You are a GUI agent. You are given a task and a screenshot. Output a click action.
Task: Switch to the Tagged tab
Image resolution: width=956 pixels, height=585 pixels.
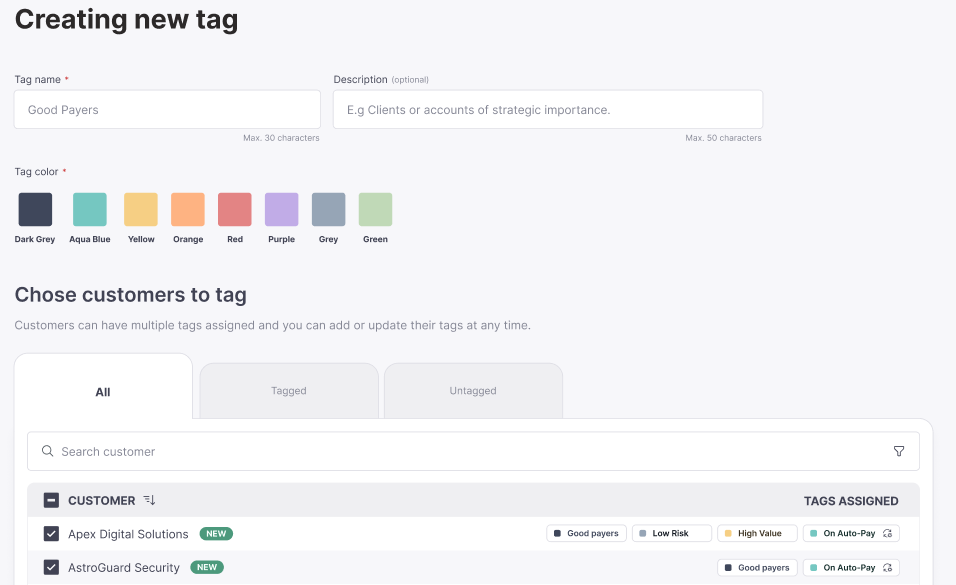tap(289, 391)
